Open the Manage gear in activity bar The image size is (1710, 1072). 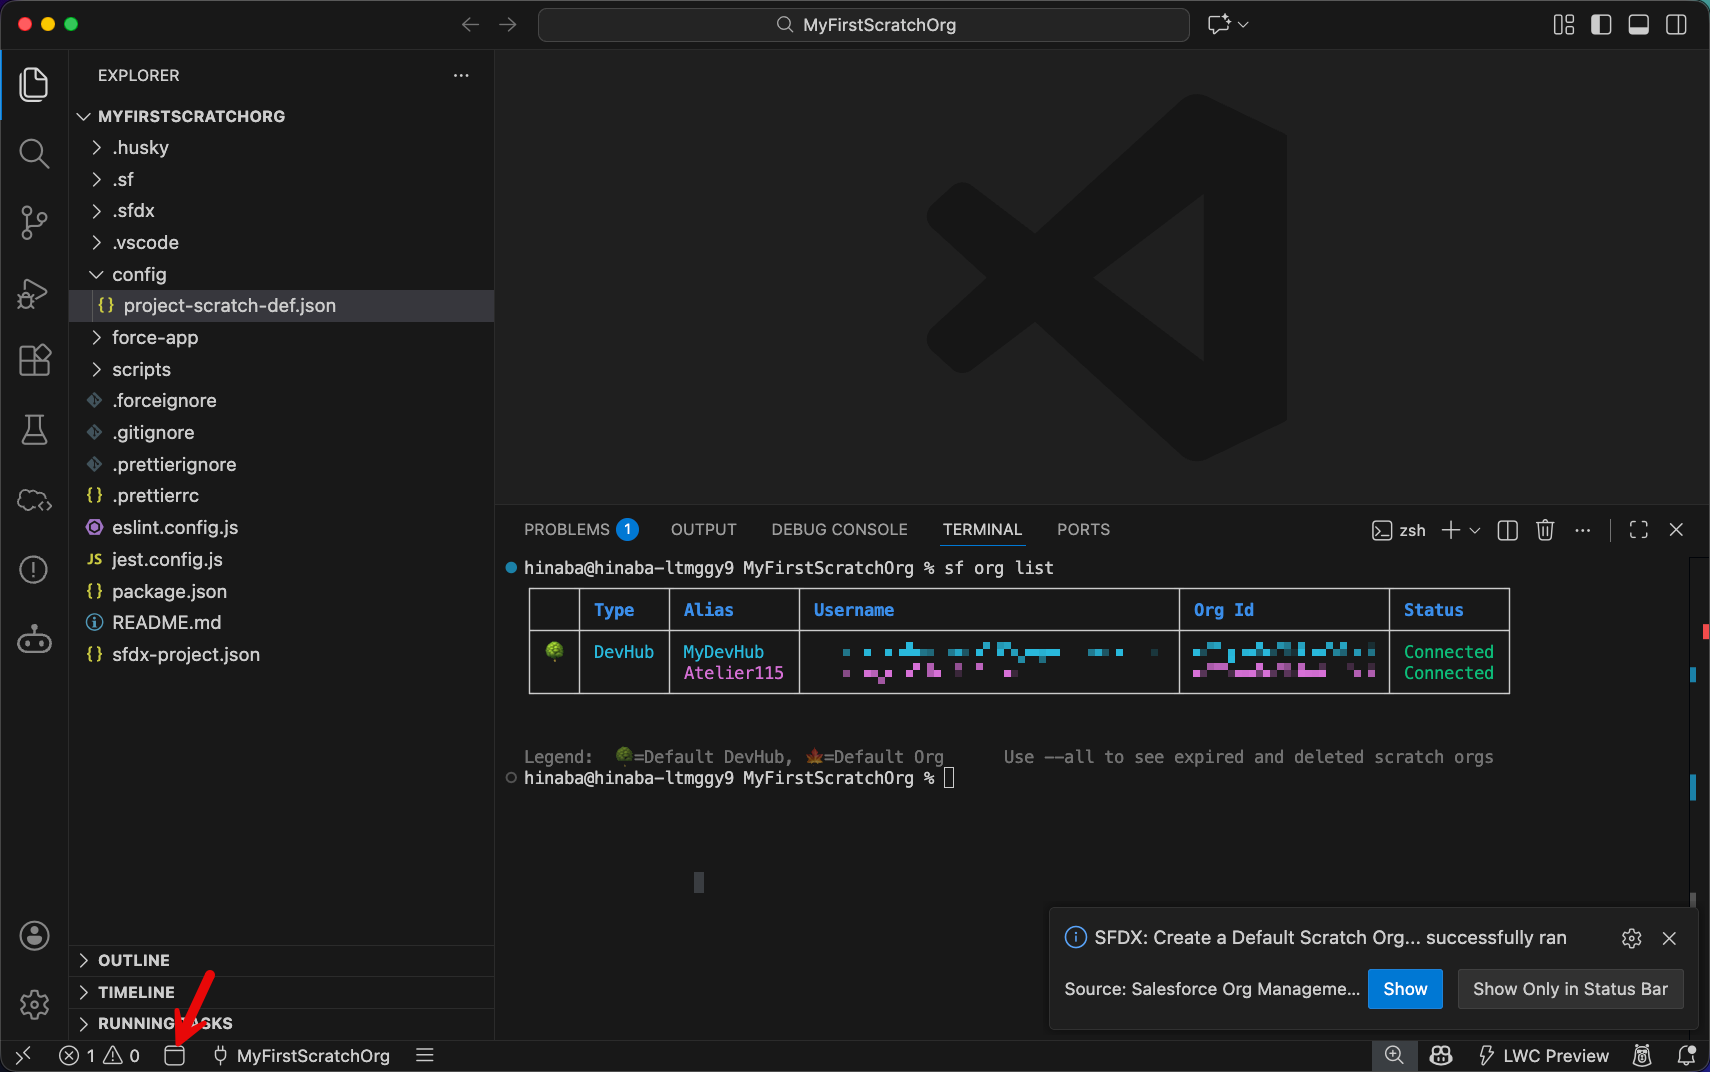click(x=34, y=1004)
